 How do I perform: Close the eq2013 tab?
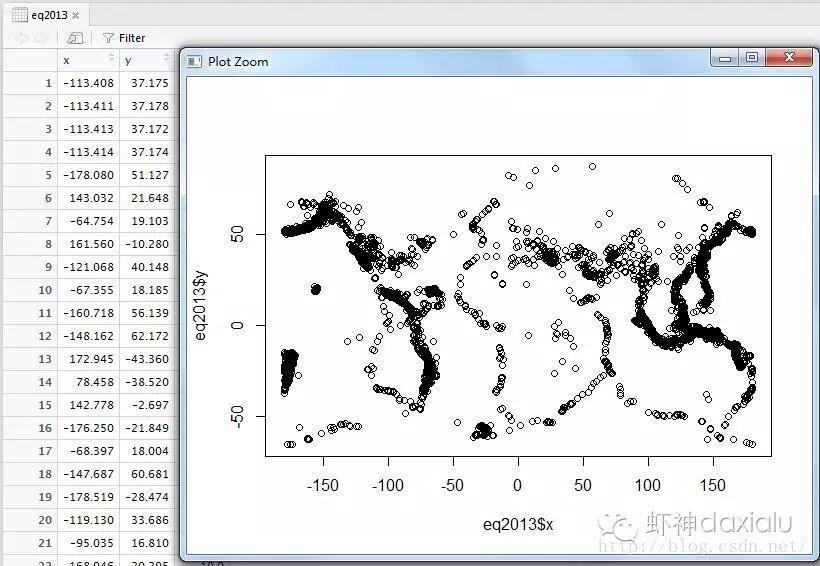tap(76, 16)
